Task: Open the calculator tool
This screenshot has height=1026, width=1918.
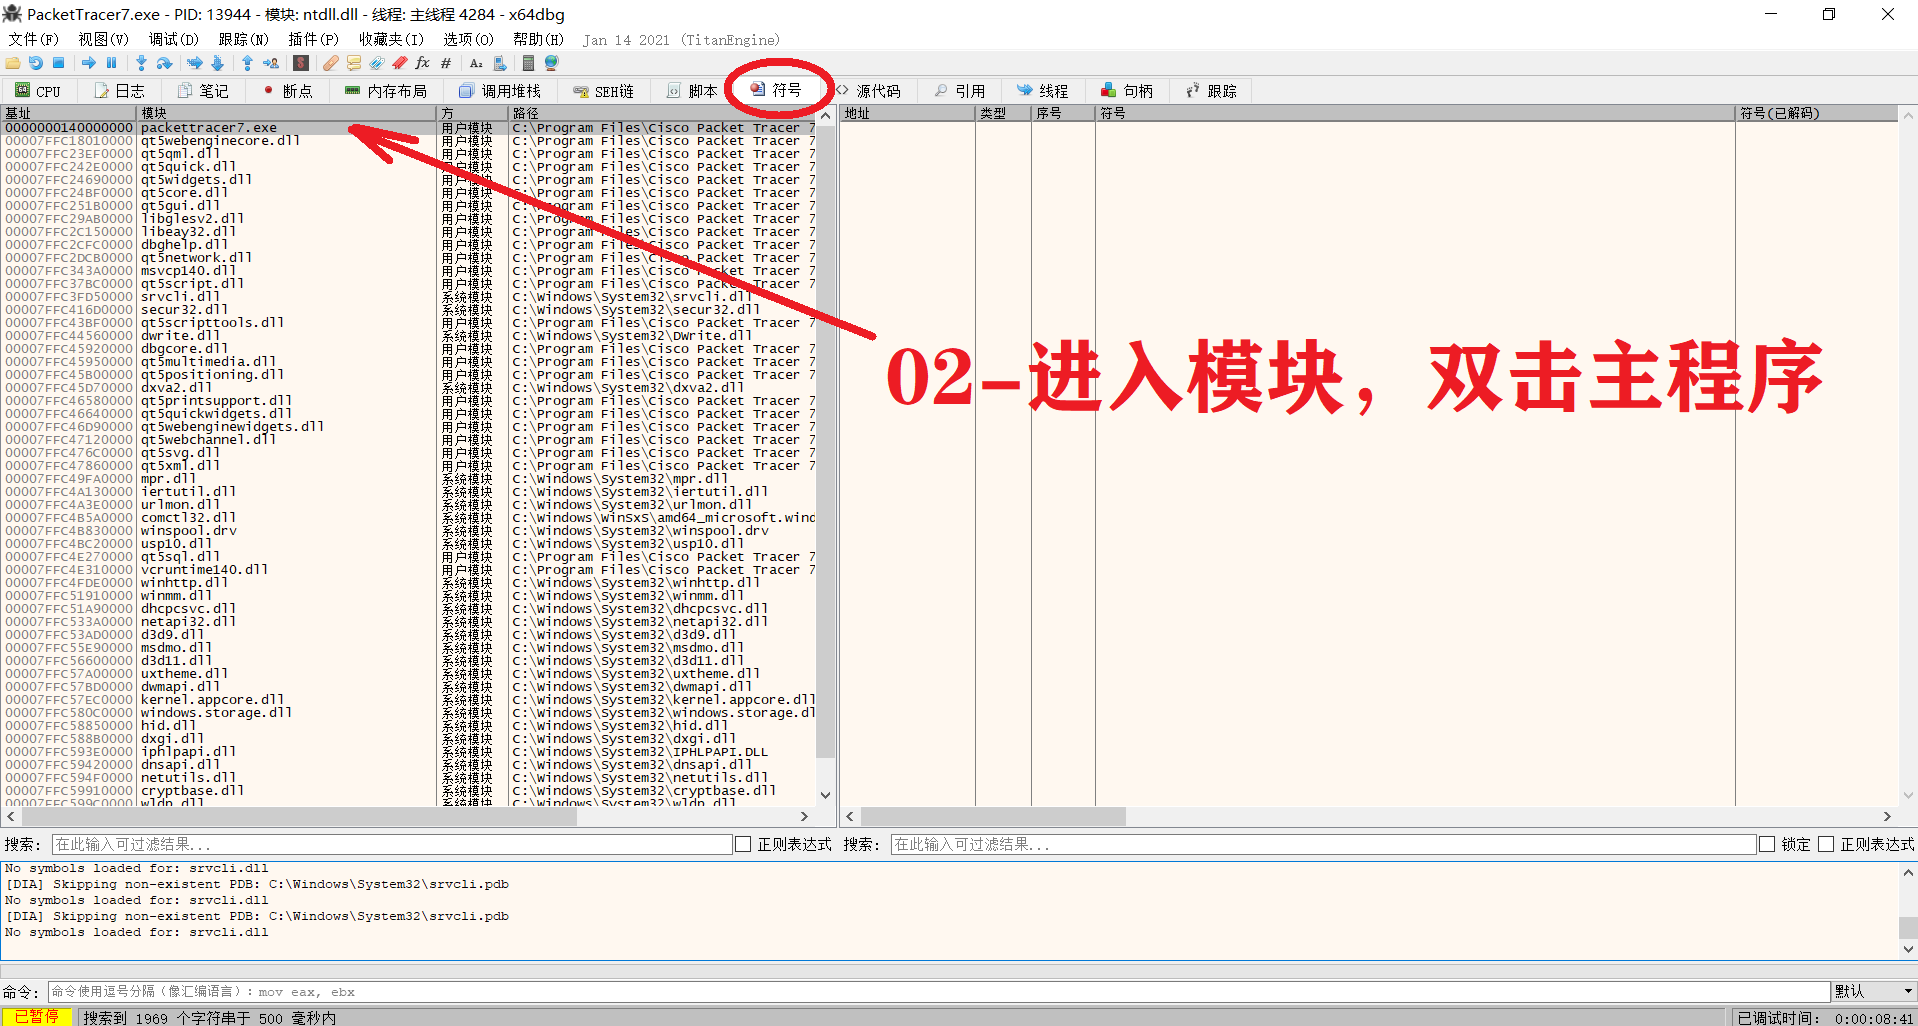Action: (x=529, y=63)
